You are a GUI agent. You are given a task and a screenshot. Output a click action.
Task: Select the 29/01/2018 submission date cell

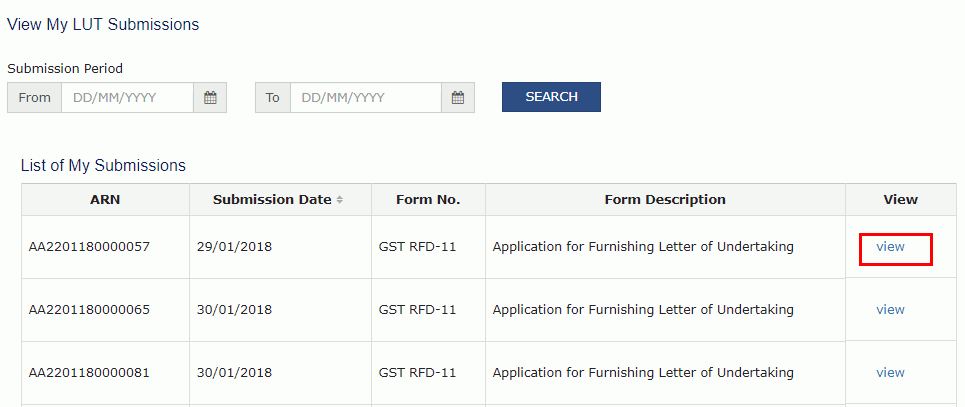[x=281, y=247]
